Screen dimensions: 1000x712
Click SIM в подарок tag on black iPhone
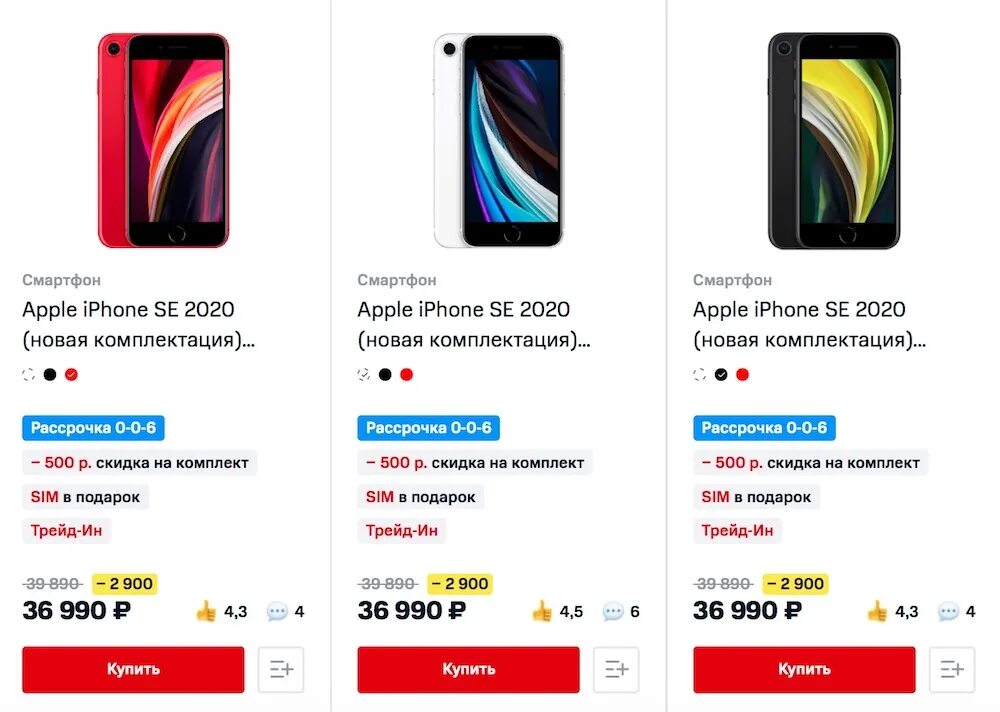pos(755,497)
